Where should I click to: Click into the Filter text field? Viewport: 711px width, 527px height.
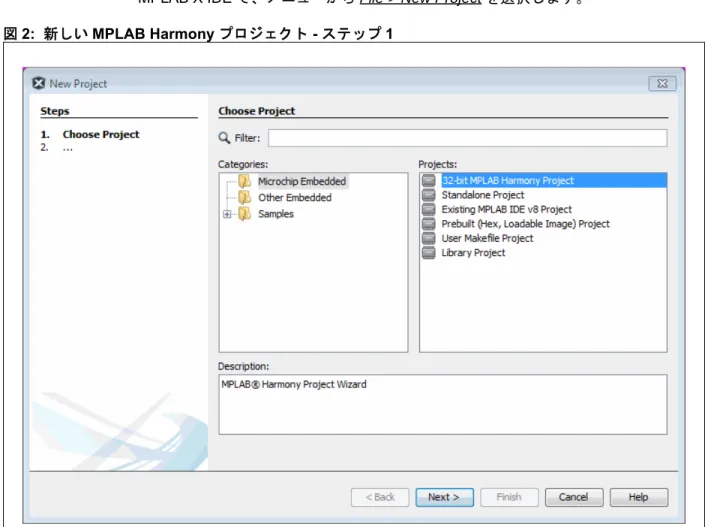click(x=468, y=138)
